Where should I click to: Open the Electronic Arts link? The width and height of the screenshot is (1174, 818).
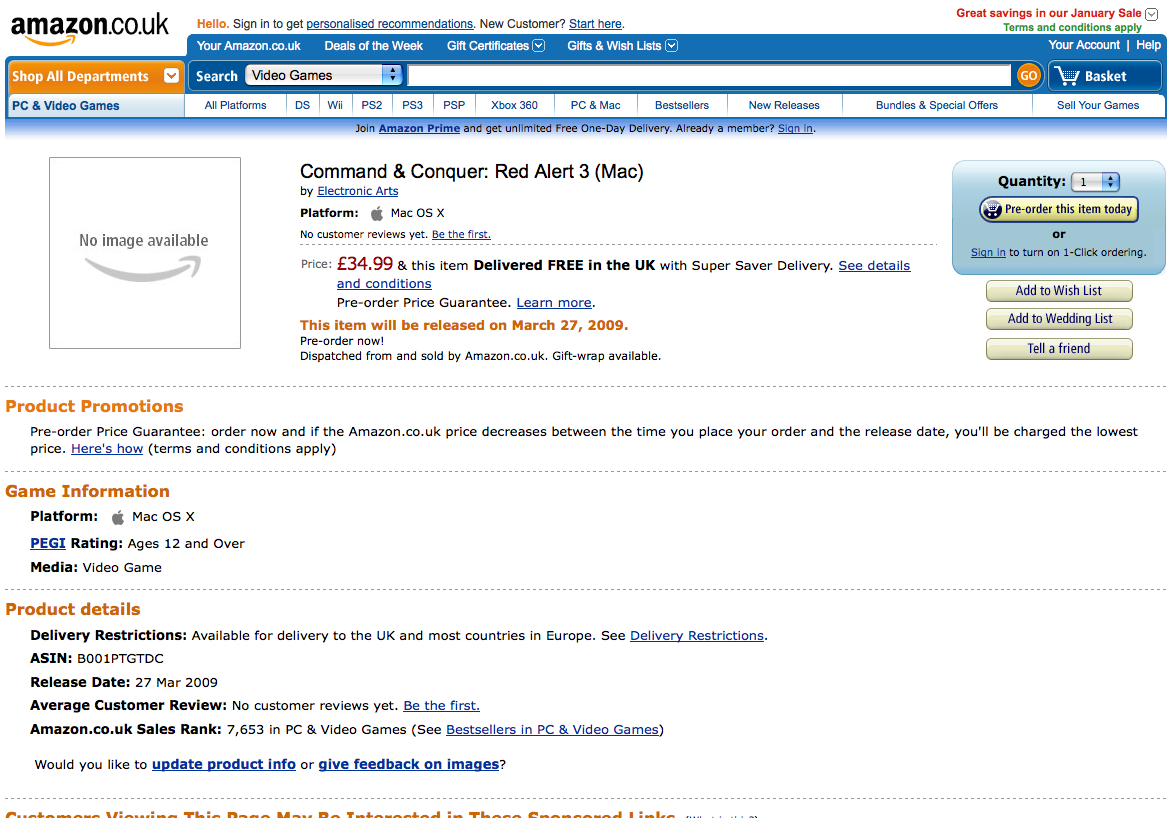click(x=358, y=191)
